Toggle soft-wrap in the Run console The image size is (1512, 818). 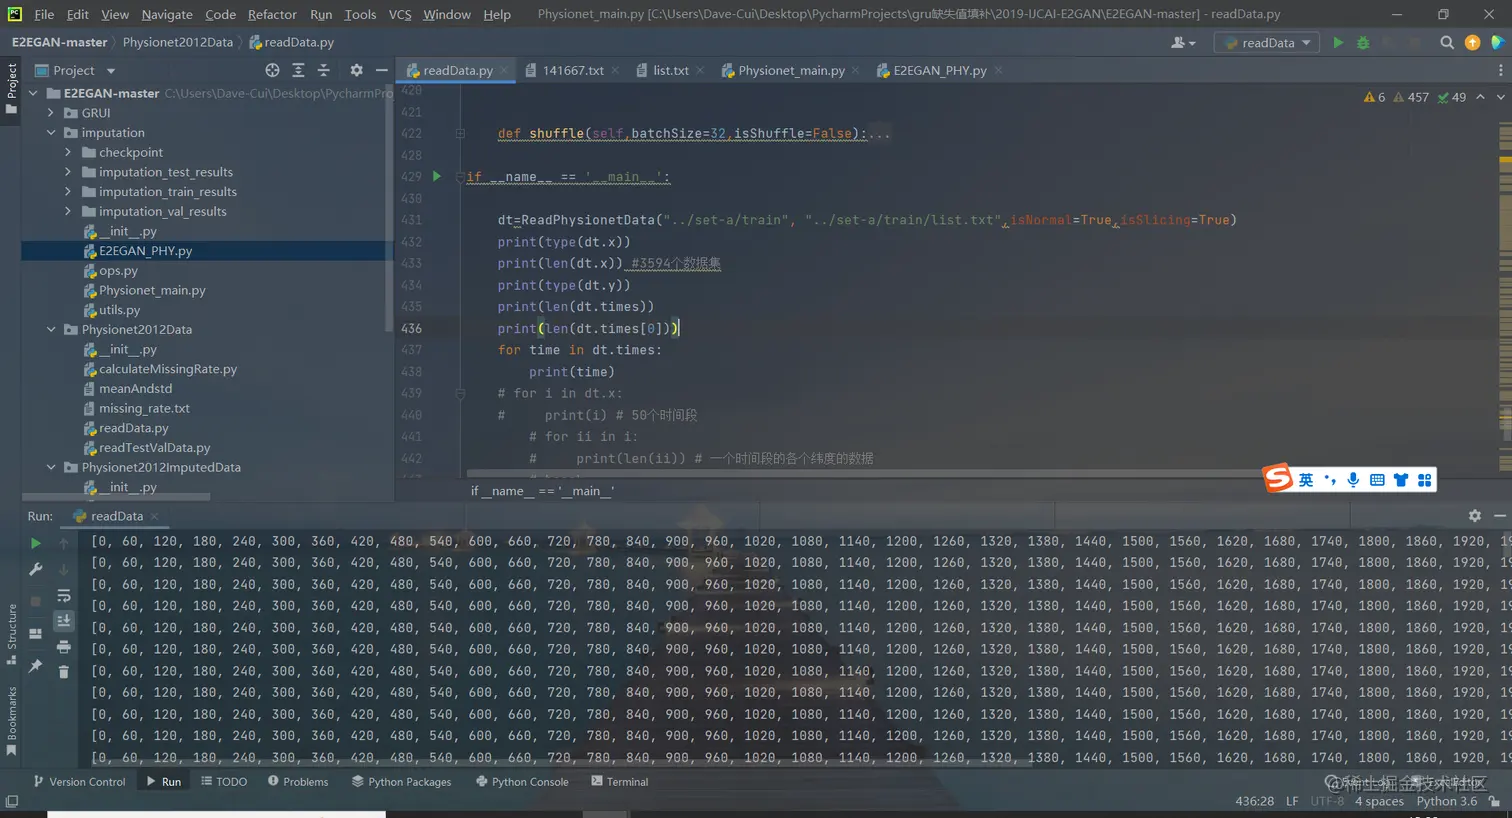pos(63,595)
